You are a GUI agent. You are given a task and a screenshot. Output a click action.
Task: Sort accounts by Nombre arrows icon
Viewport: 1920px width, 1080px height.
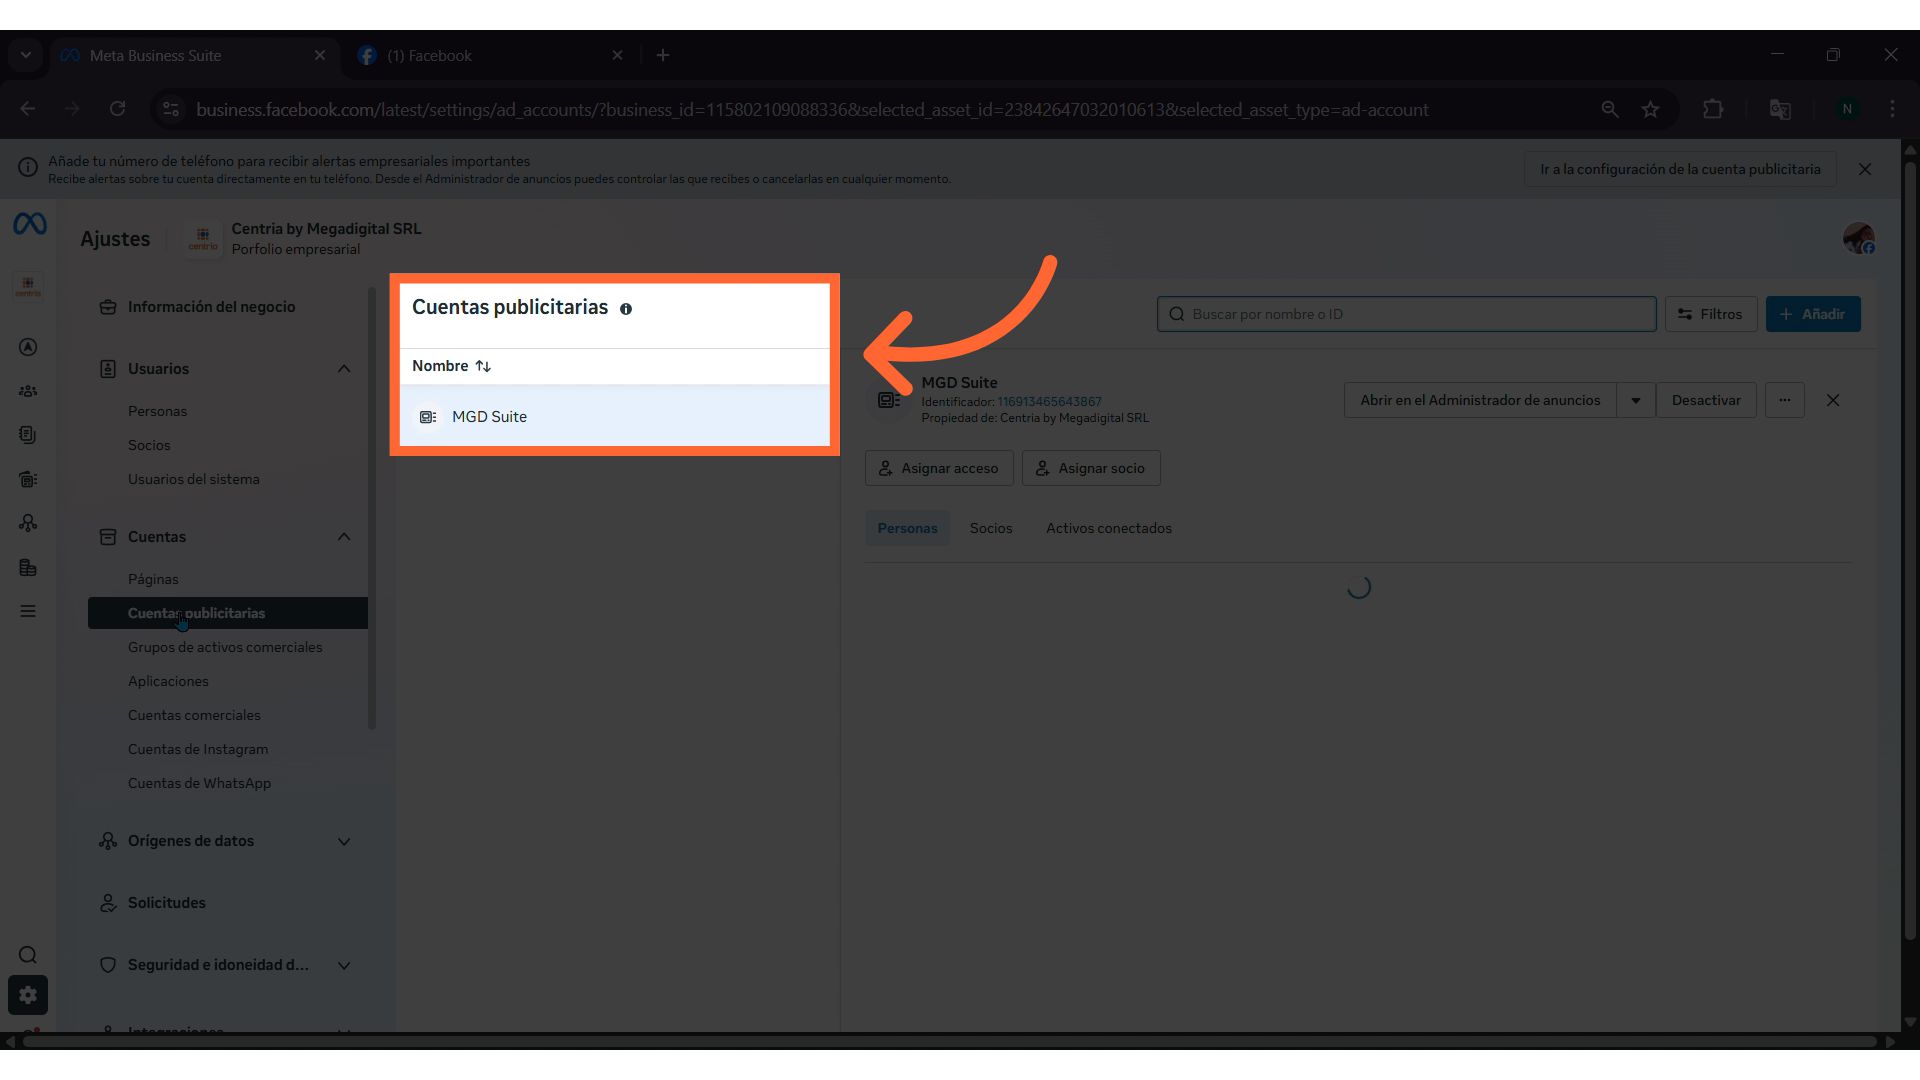483,366
